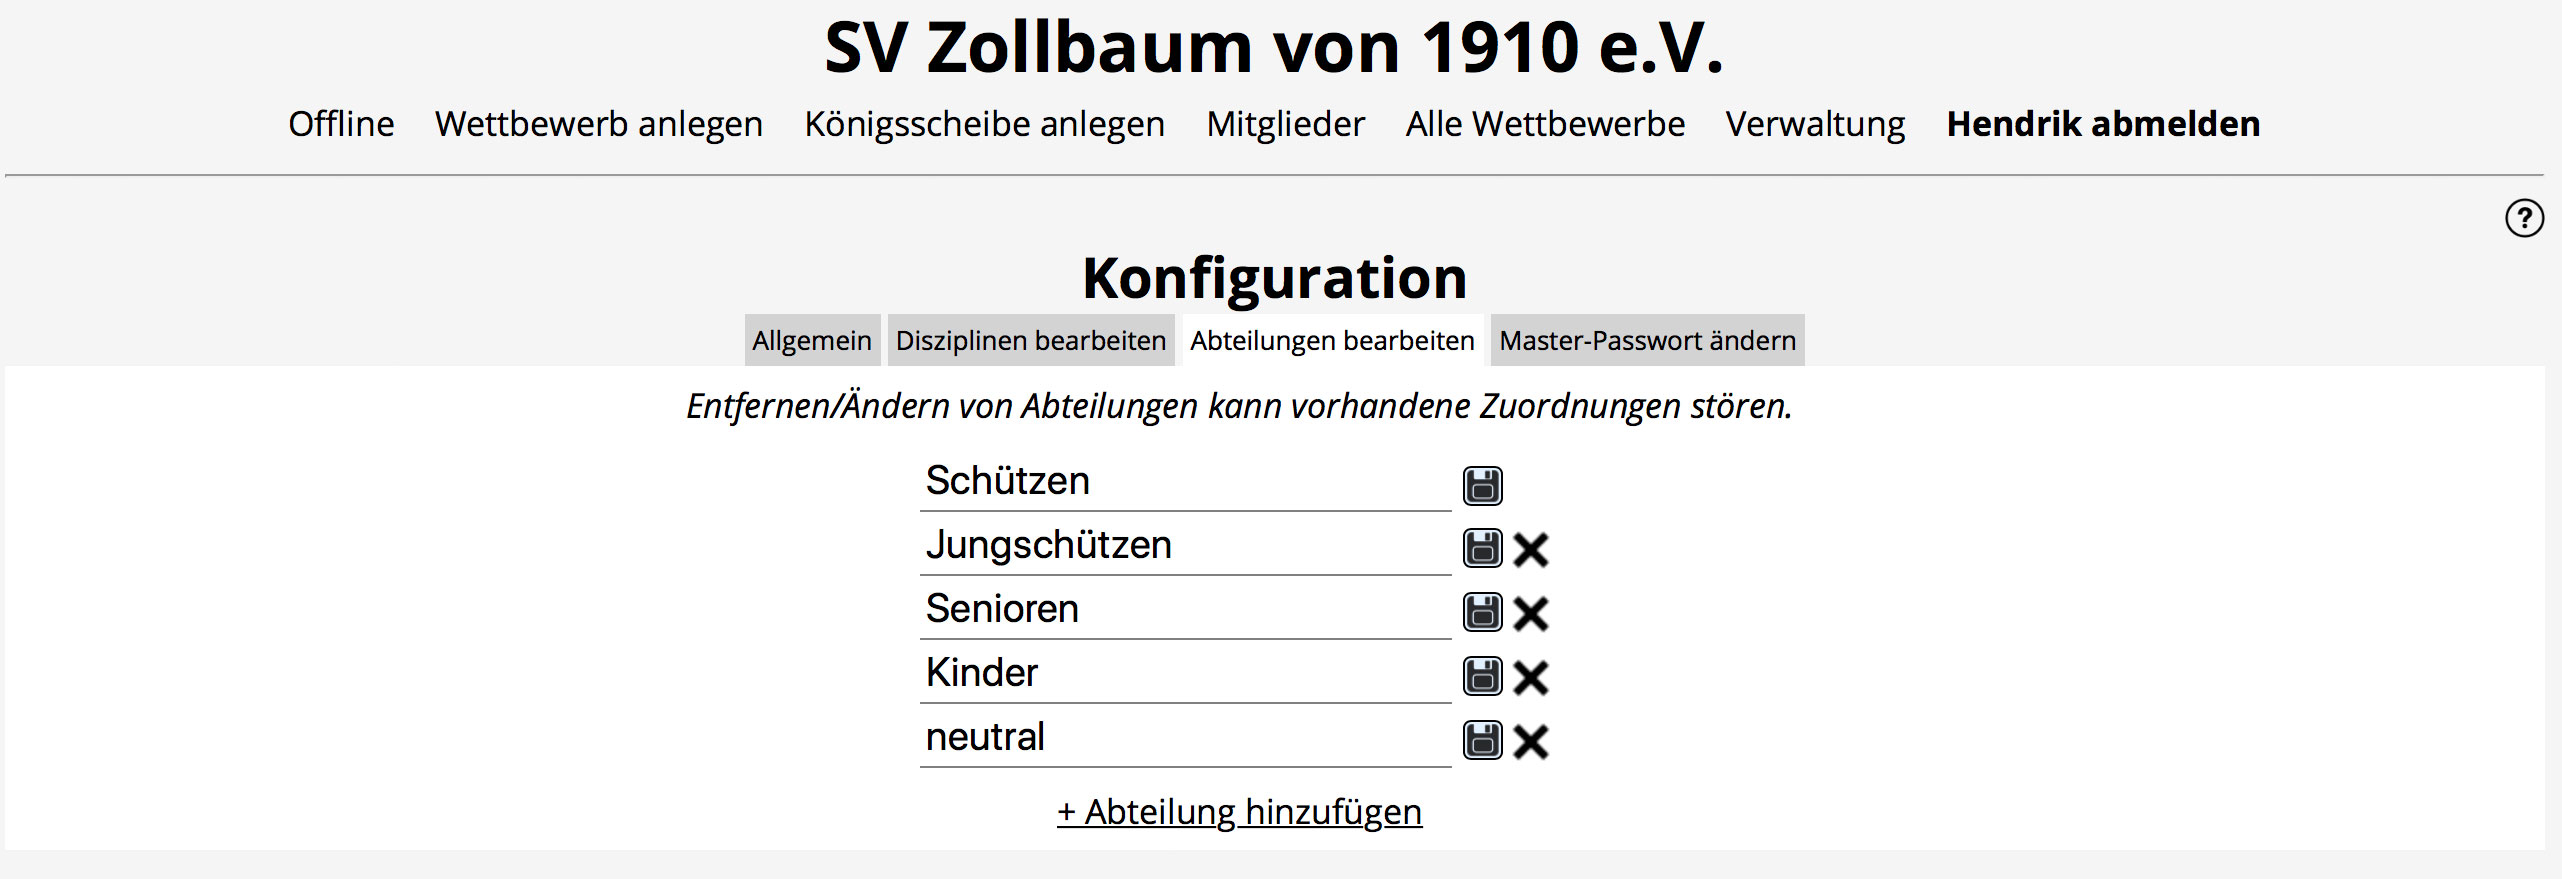
Task: Open the help question mark icon
Action: tap(2524, 218)
